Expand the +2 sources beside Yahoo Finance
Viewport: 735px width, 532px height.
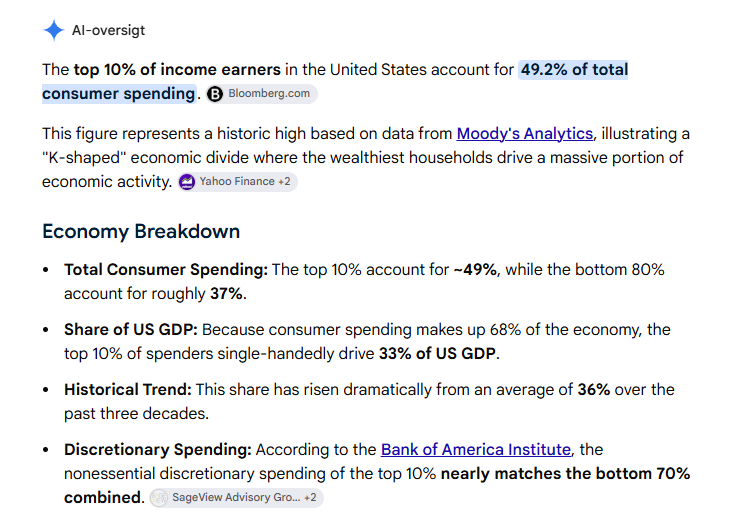284,181
